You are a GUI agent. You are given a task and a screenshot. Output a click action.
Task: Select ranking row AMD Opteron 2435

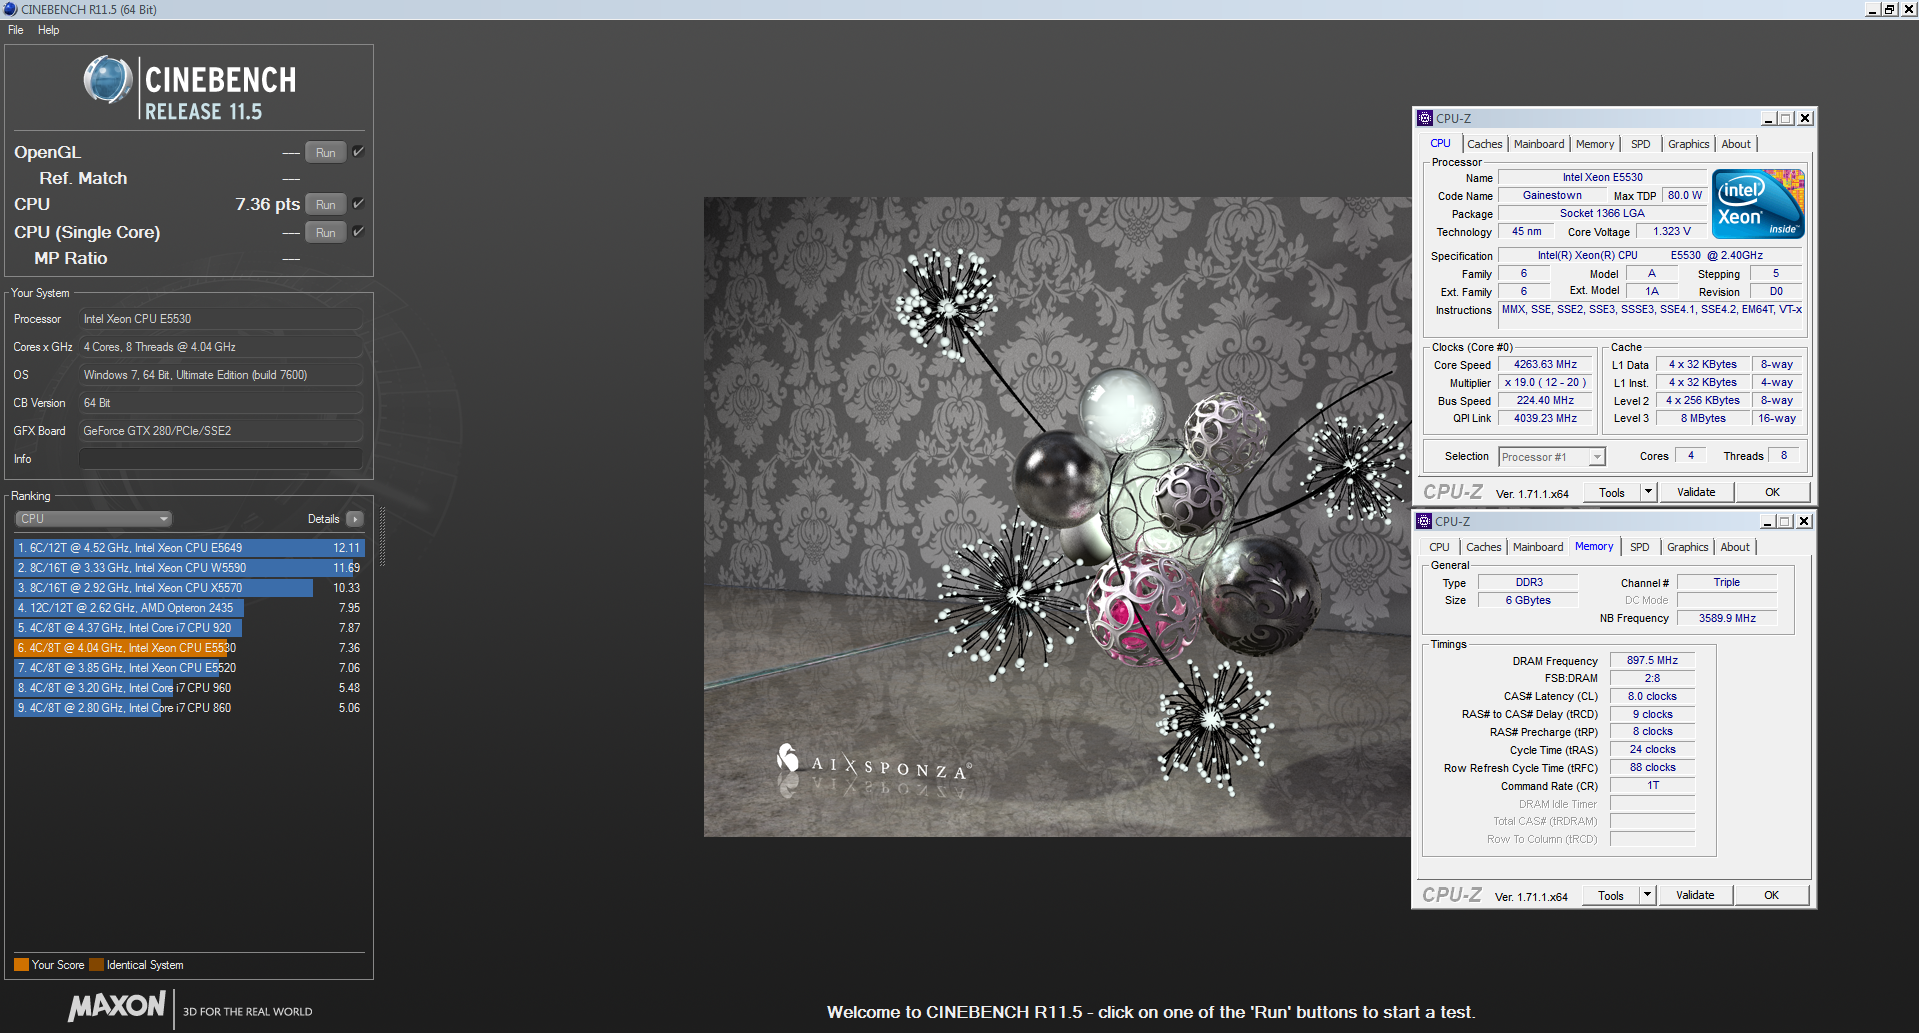tap(189, 608)
